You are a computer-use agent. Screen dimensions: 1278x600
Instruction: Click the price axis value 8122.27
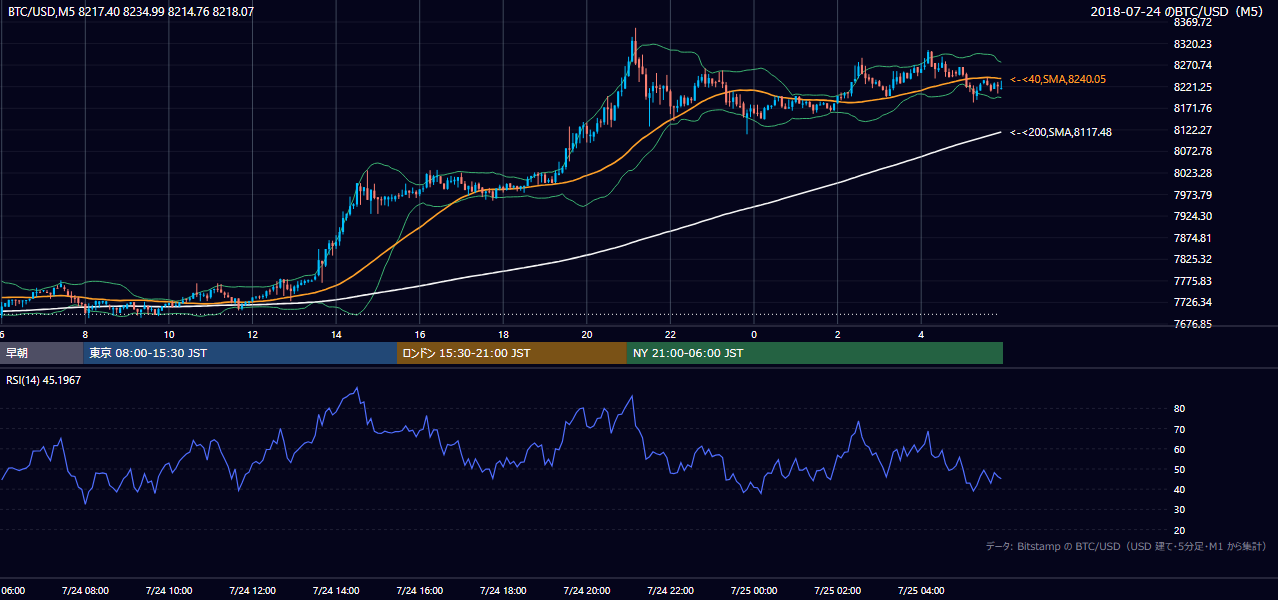tap(1192, 130)
